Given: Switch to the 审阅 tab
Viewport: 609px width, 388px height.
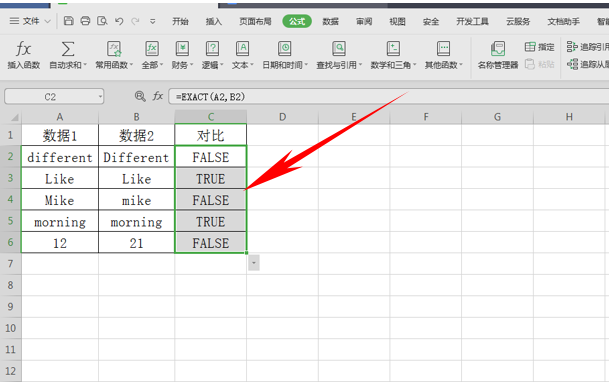Looking at the screenshot, I should point(364,21).
